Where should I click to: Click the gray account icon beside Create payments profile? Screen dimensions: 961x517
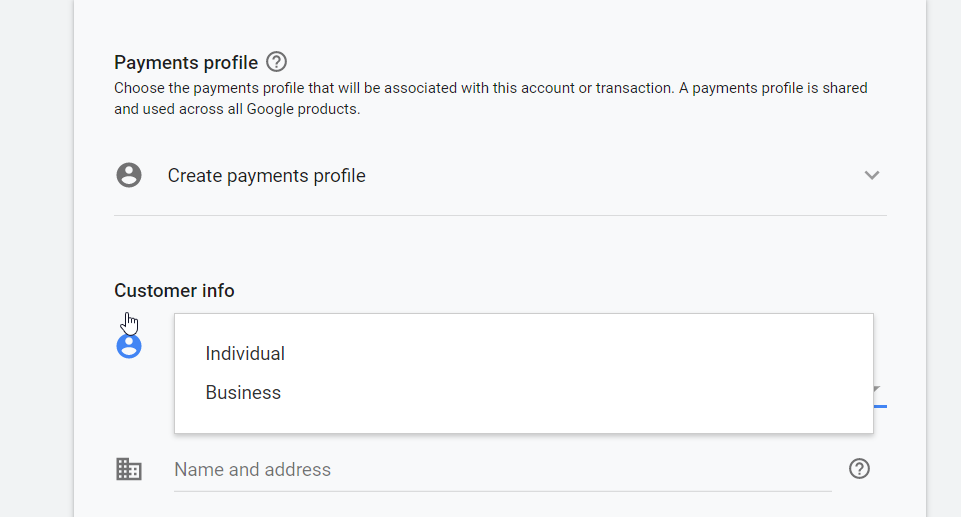[x=129, y=176]
